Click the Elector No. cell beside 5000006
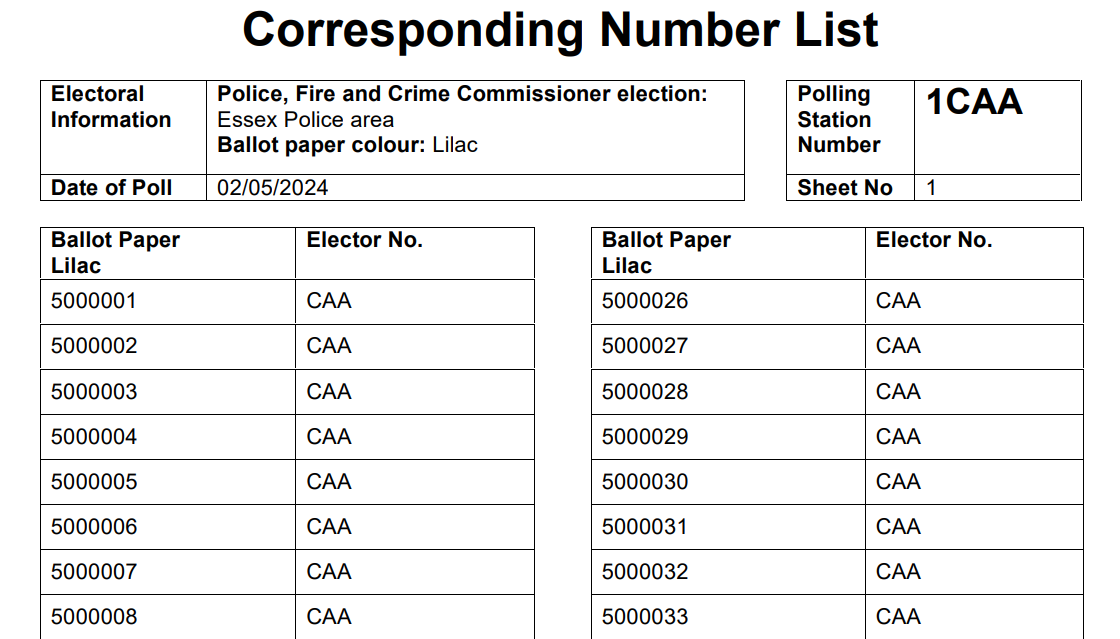The image size is (1120, 639). tap(329, 527)
